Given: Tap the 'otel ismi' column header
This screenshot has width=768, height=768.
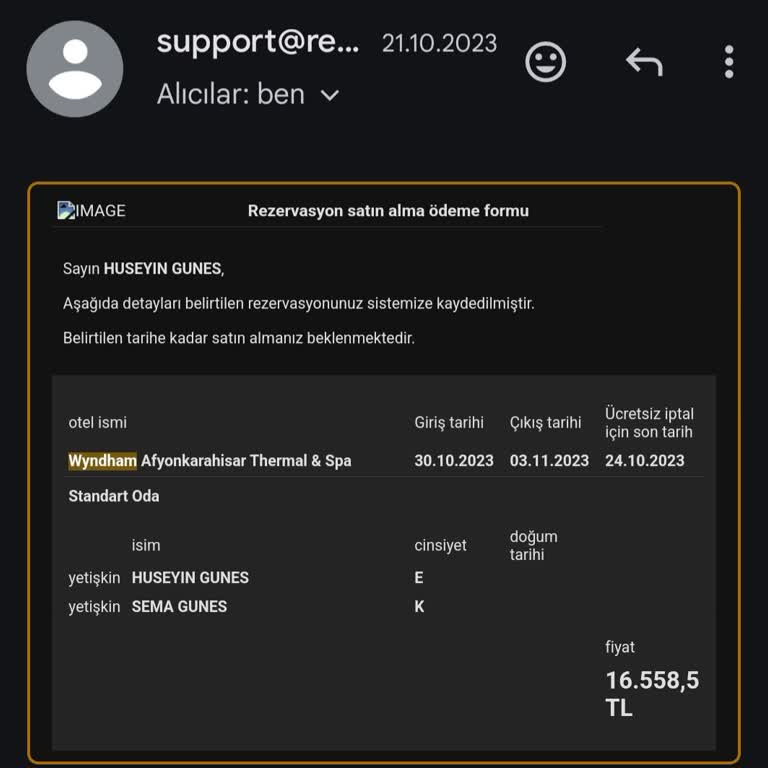Looking at the screenshot, I should click(98, 423).
